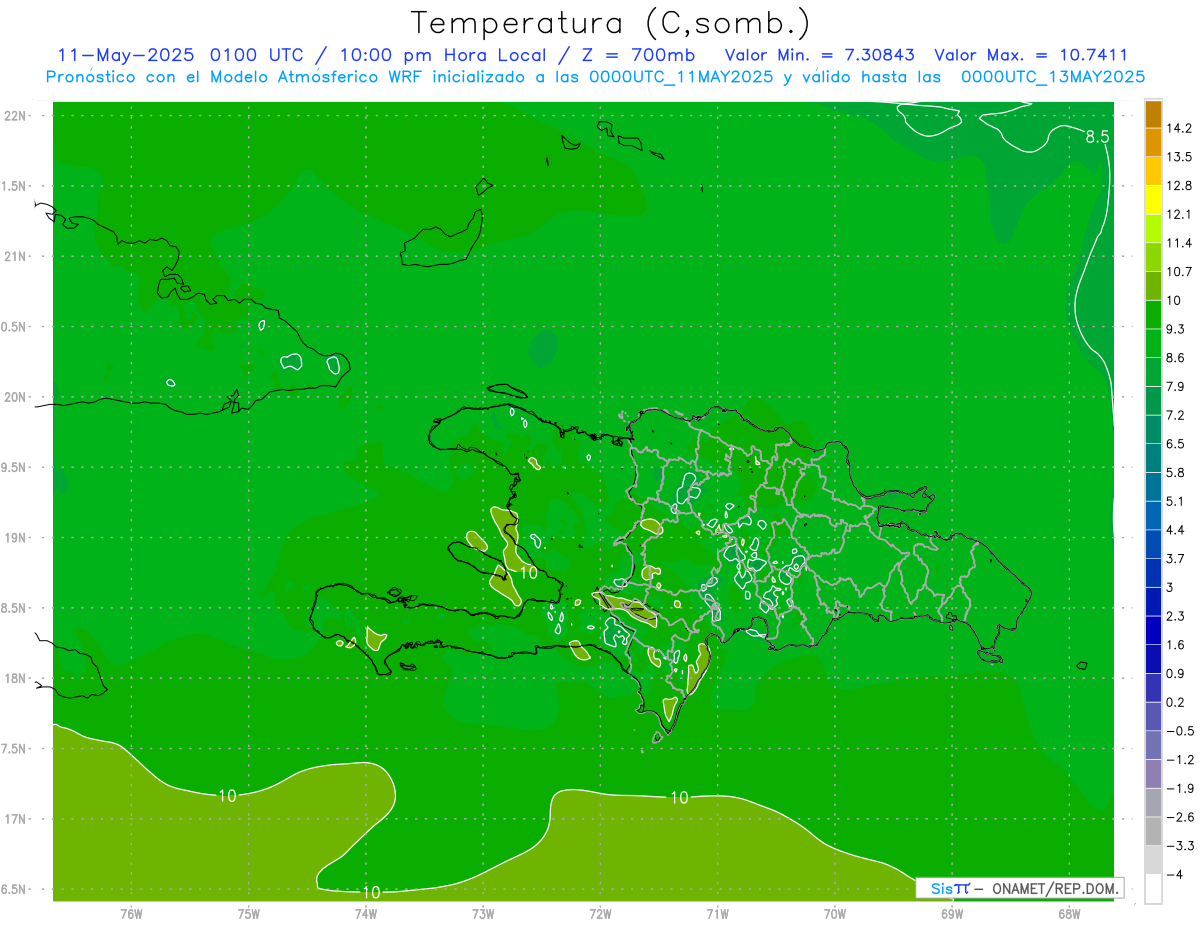Viewport: 1200px width, 927px height.
Task: Click the "8.5" contour label on map
Action: point(1097,137)
